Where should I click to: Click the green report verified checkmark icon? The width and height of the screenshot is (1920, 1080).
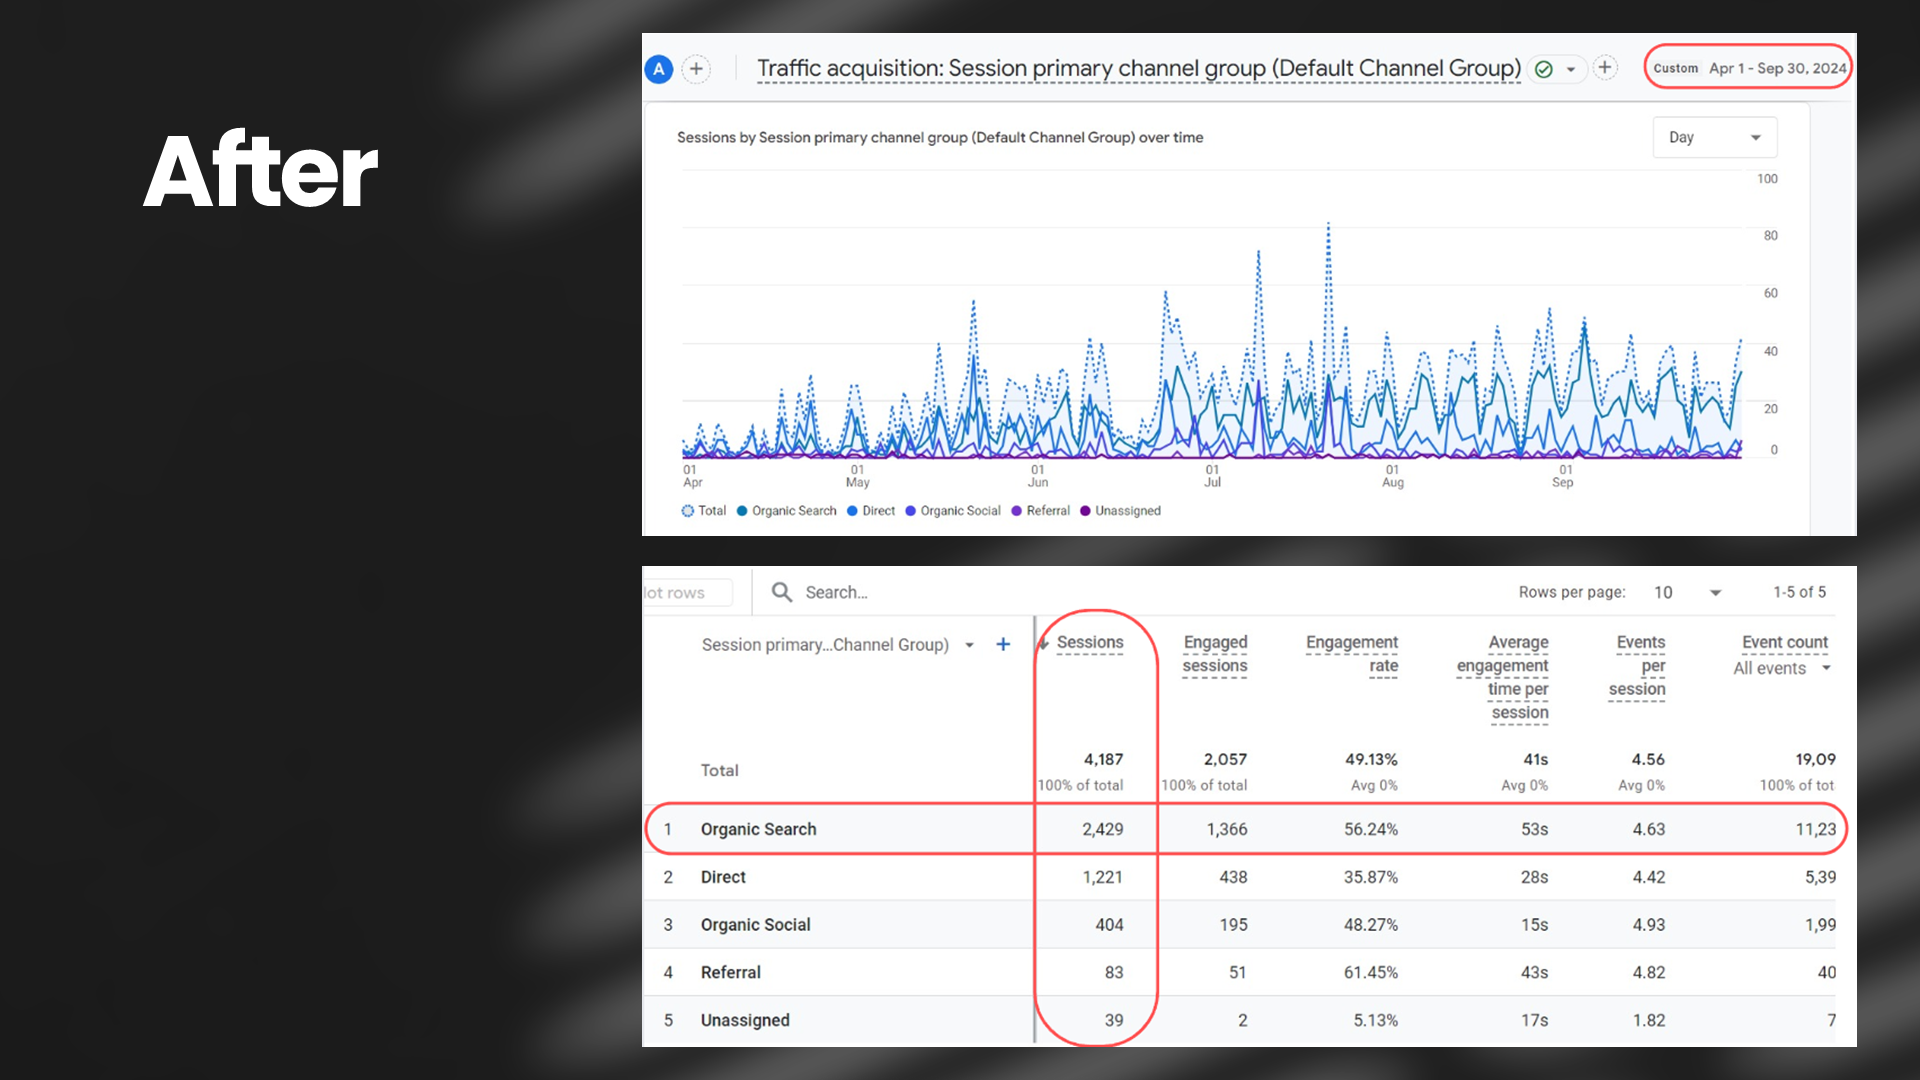coord(1543,69)
